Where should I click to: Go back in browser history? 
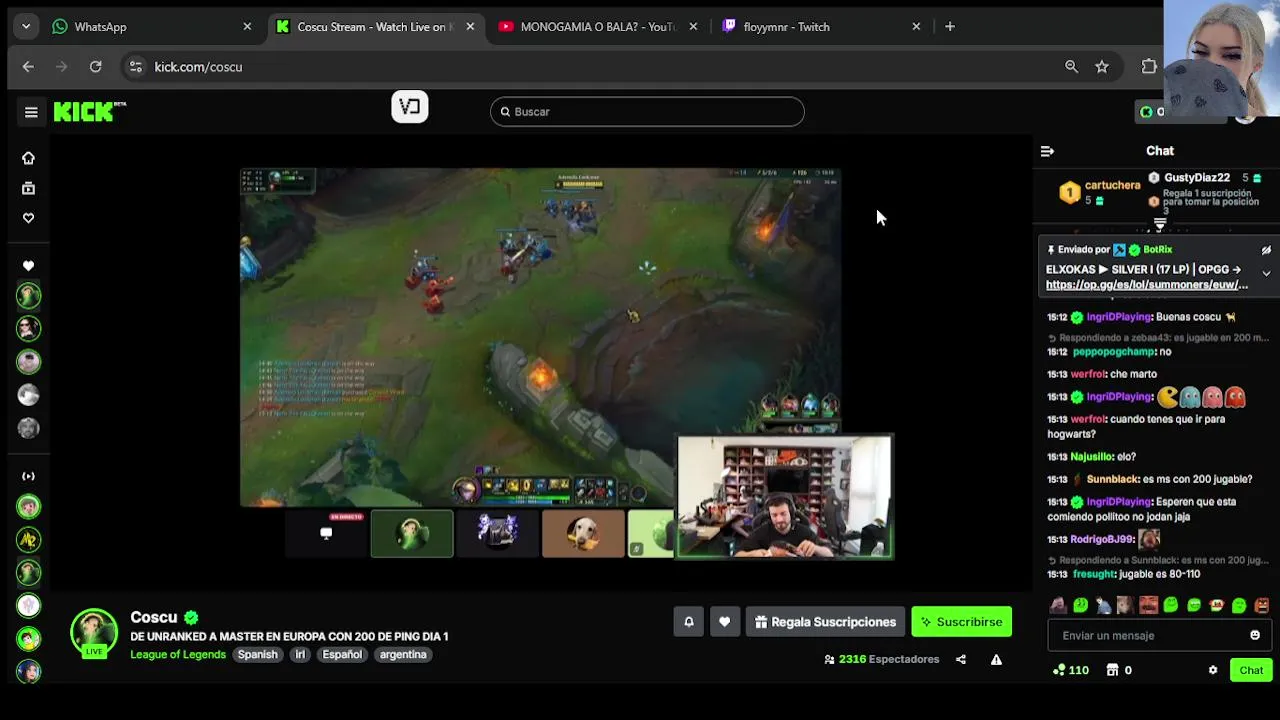(28, 67)
